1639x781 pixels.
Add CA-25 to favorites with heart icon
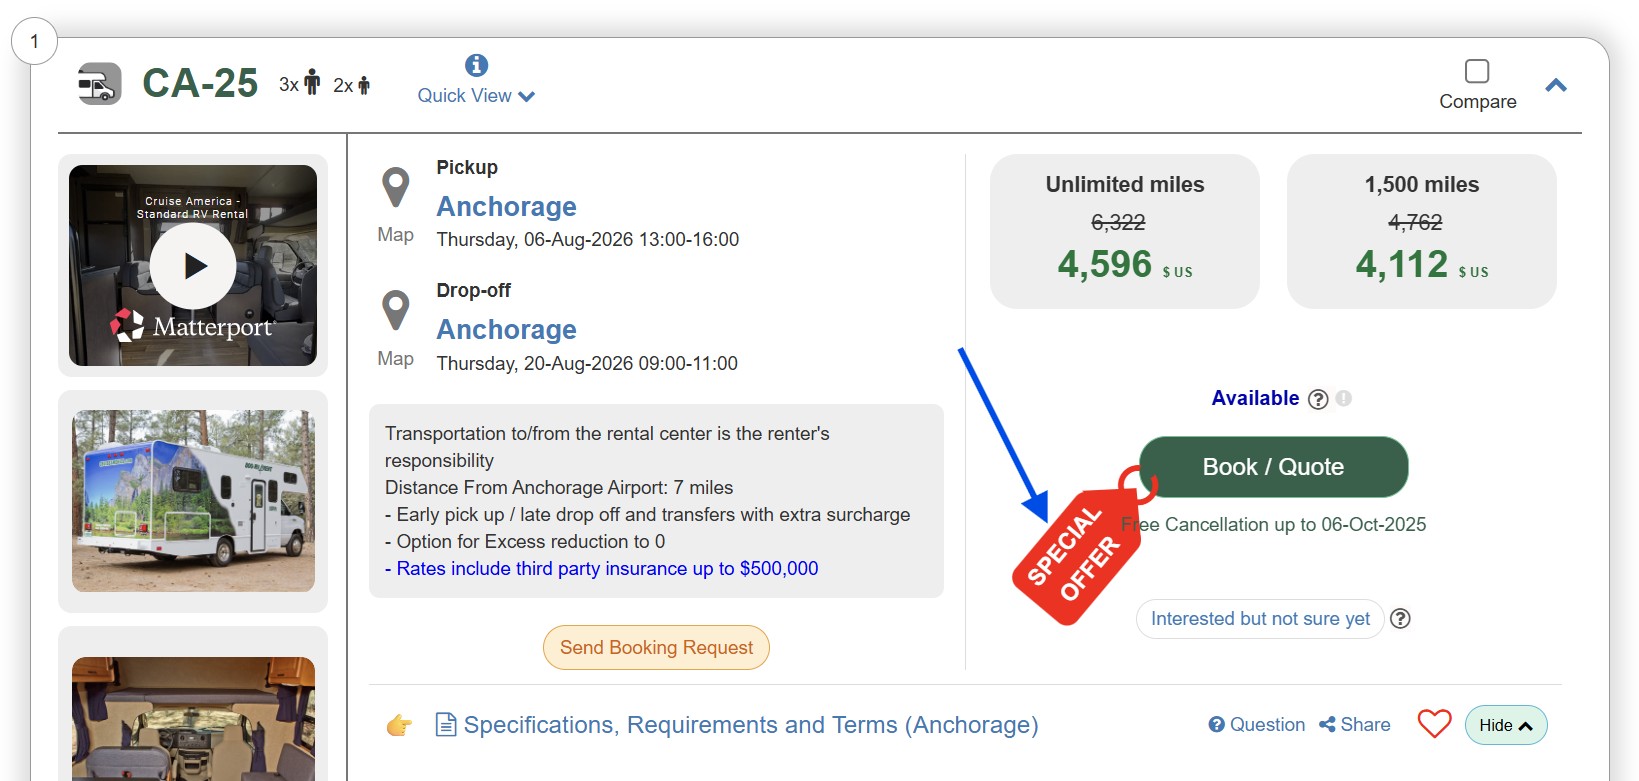[1434, 724]
